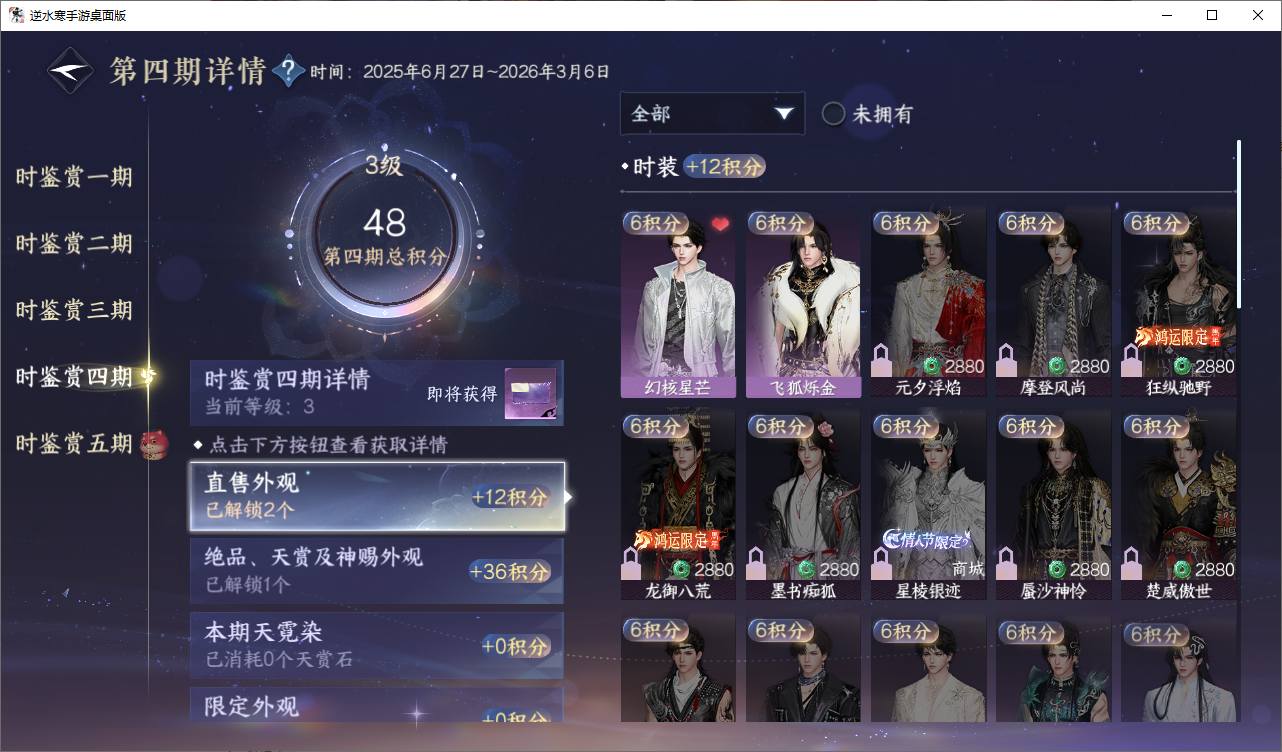Image resolution: width=1282 pixels, height=752 pixels.
Task: Select the 时鉴赏二期 tab
Action: (x=74, y=243)
